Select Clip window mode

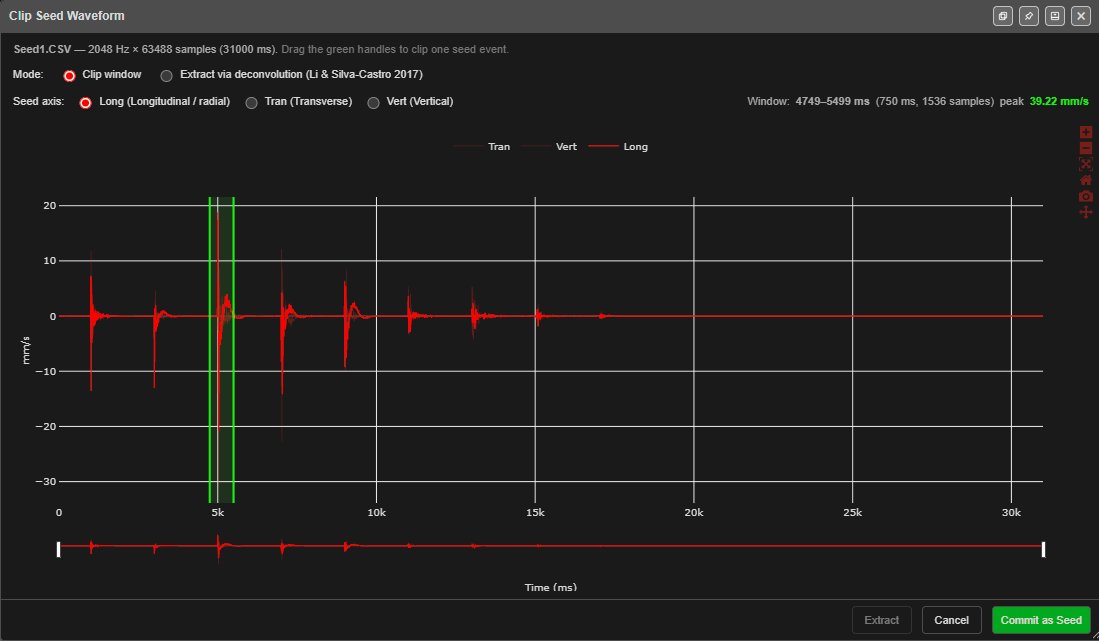point(69,75)
